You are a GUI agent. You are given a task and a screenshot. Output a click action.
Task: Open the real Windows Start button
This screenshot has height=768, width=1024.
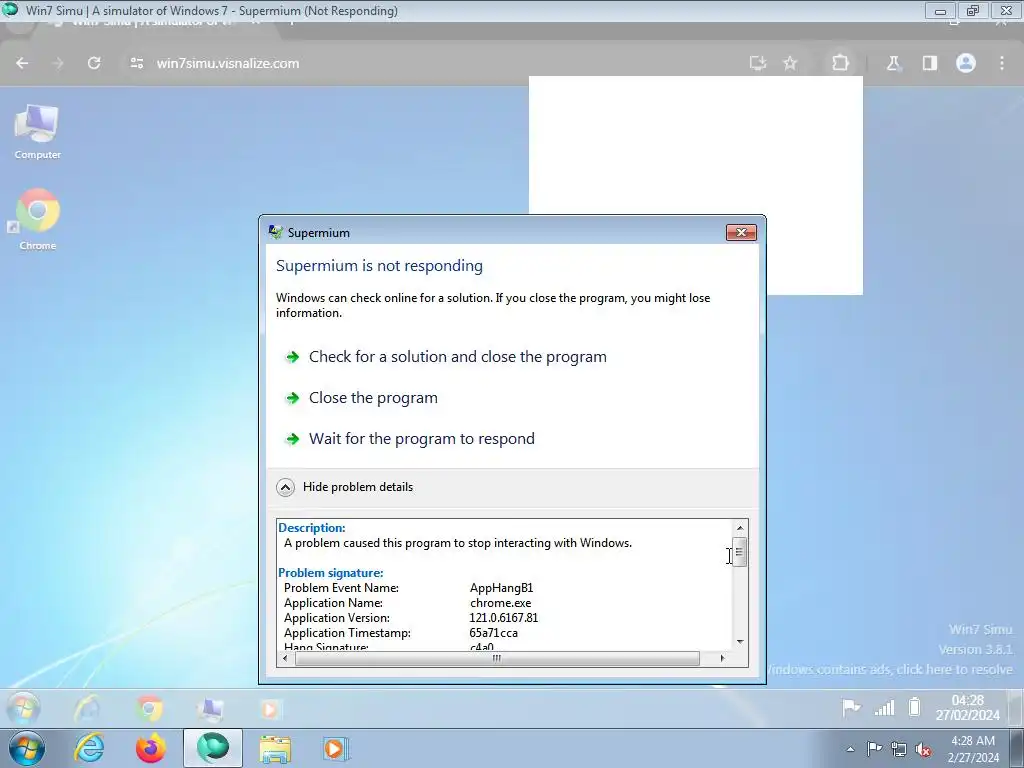click(26, 748)
